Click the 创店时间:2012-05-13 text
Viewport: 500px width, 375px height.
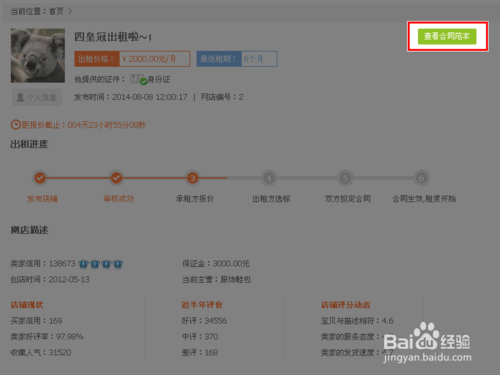pyautogui.click(x=50, y=279)
